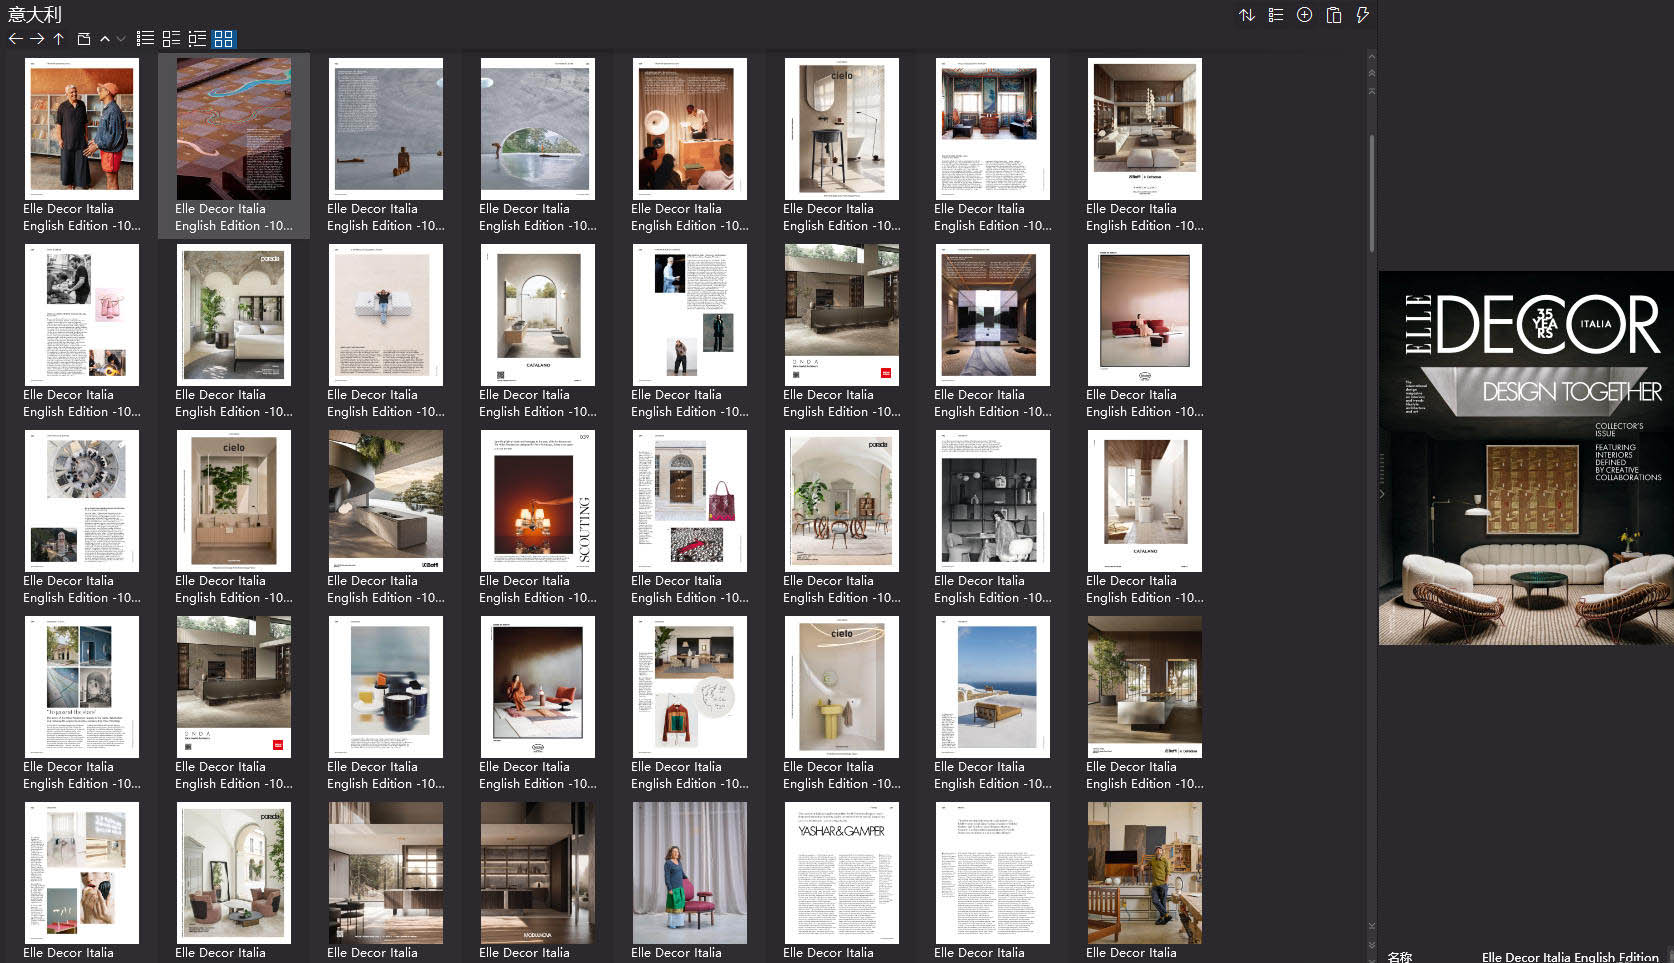The image size is (1674, 963).
Task: Open the new folder icon in the toolbar
Action: [83, 39]
